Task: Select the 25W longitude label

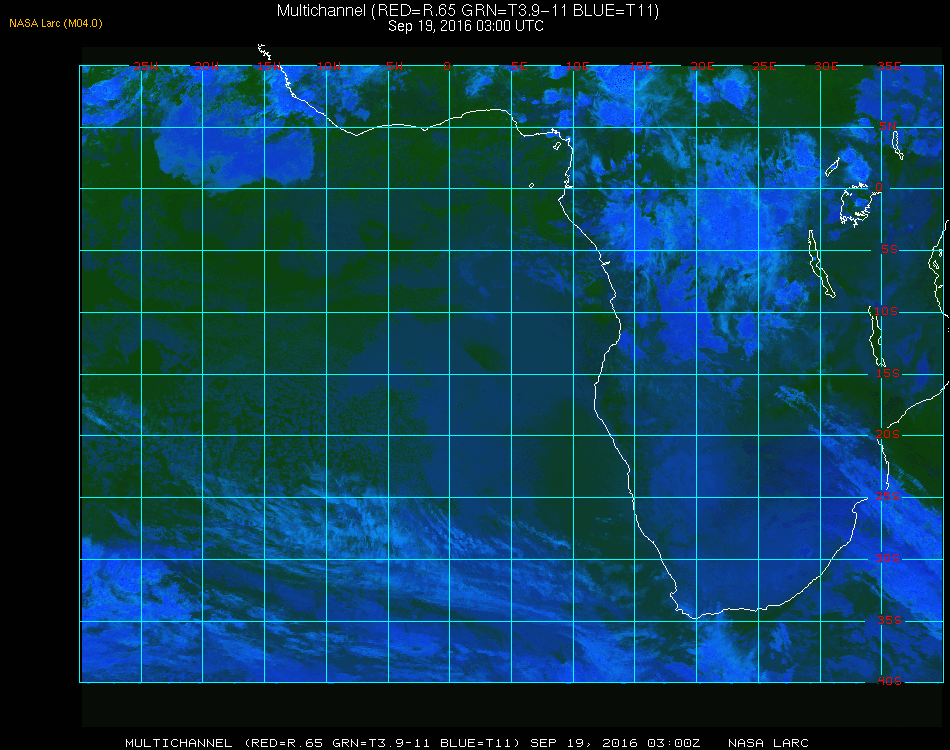Action: pyautogui.click(x=145, y=66)
